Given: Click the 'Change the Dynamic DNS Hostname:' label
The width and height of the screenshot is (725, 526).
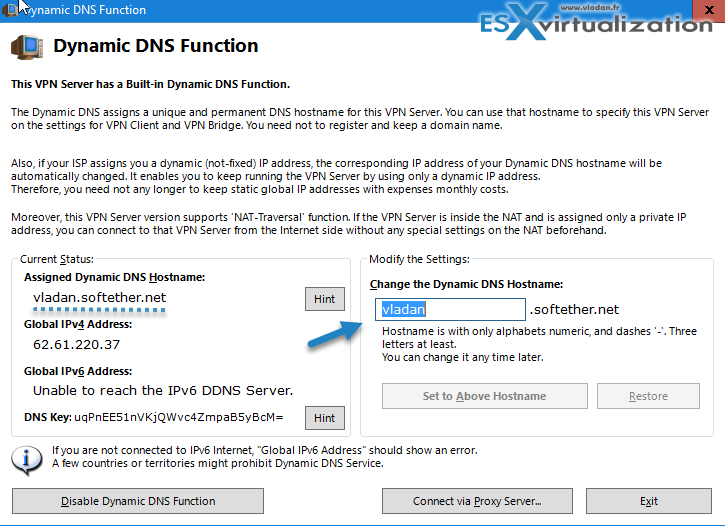Looking at the screenshot, I should (x=466, y=284).
